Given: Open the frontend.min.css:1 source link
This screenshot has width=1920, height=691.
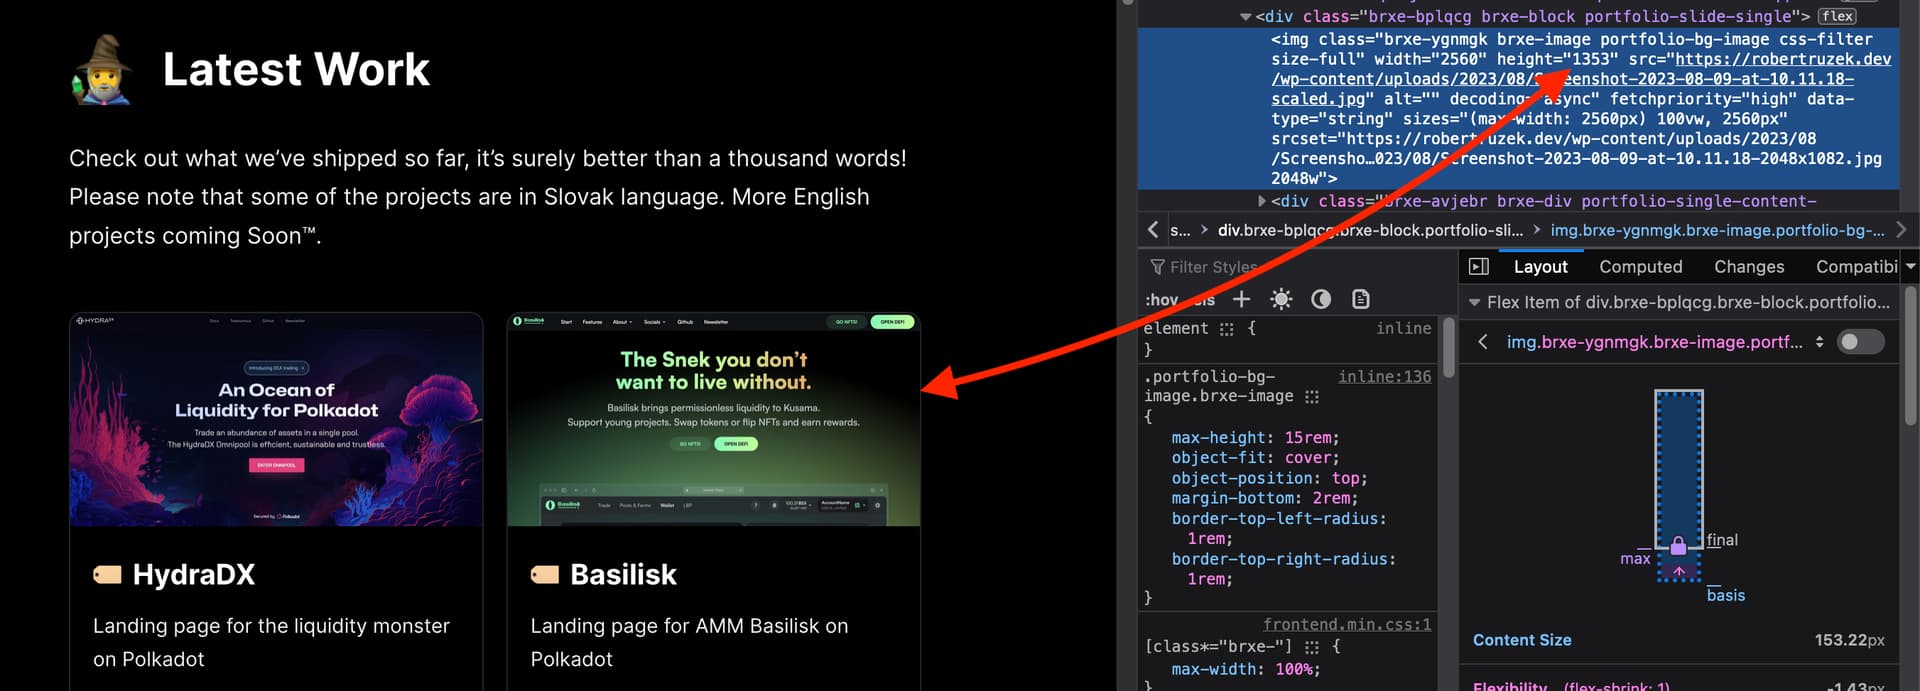Looking at the screenshot, I should tap(1347, 624).
